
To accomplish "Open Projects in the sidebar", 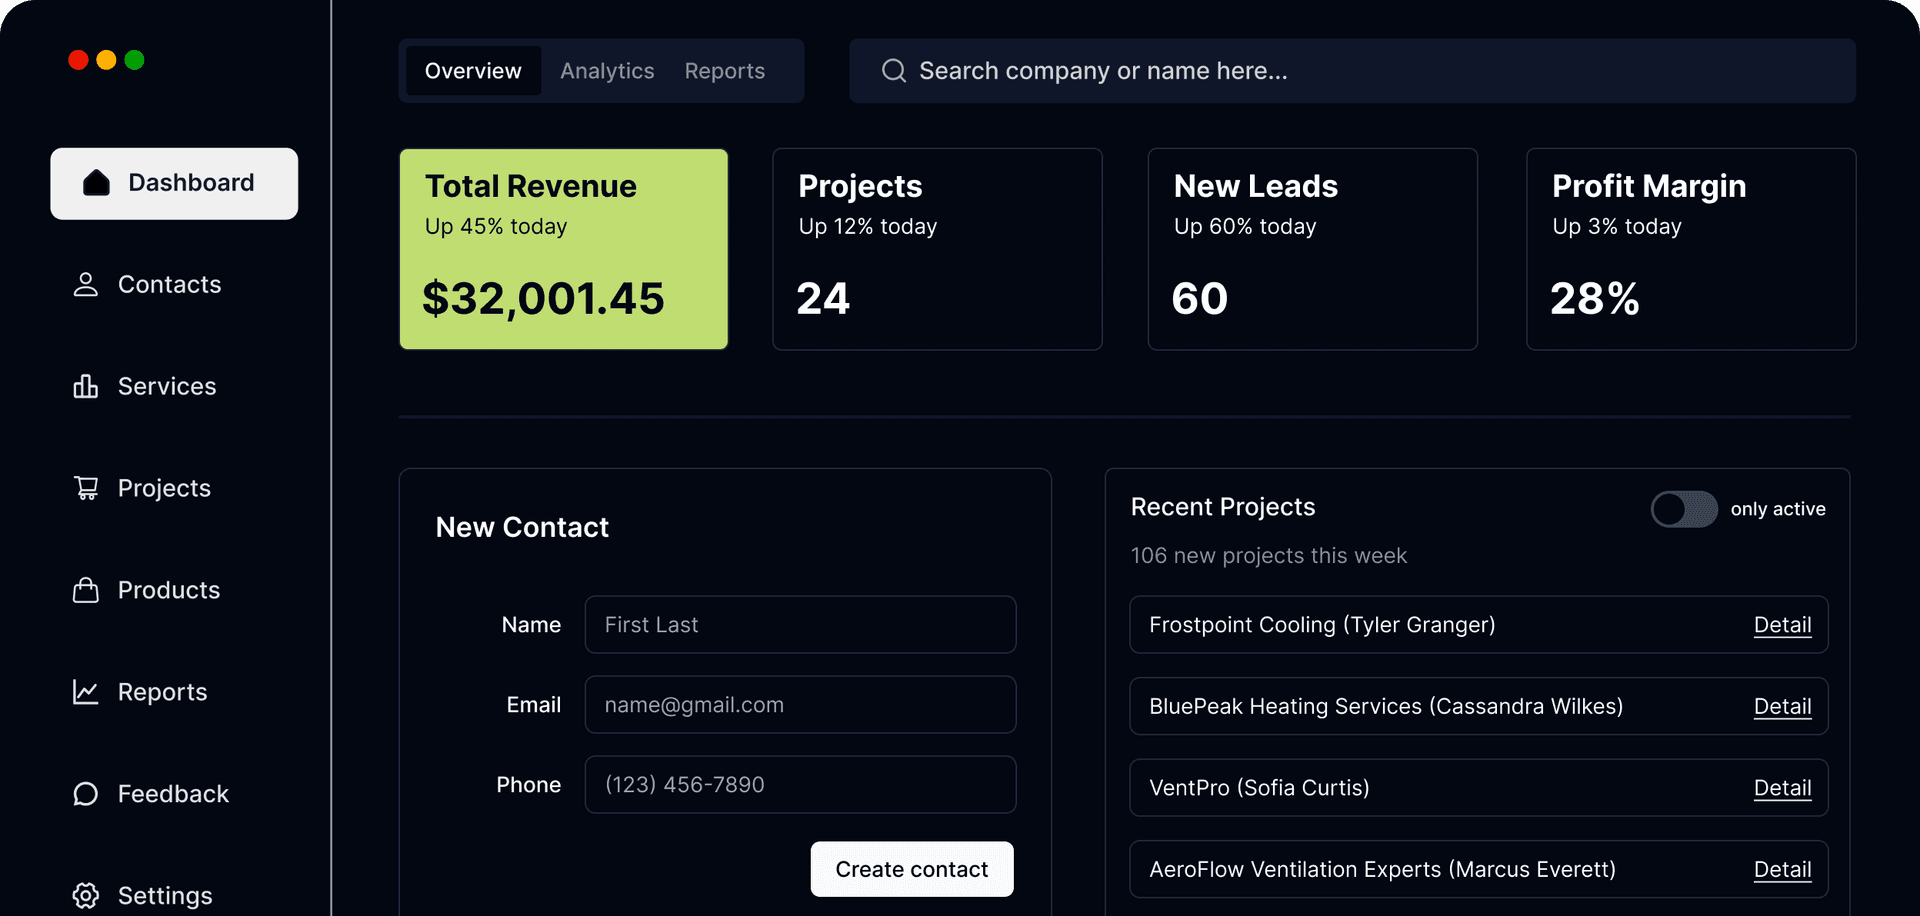I will coord(142,488).
